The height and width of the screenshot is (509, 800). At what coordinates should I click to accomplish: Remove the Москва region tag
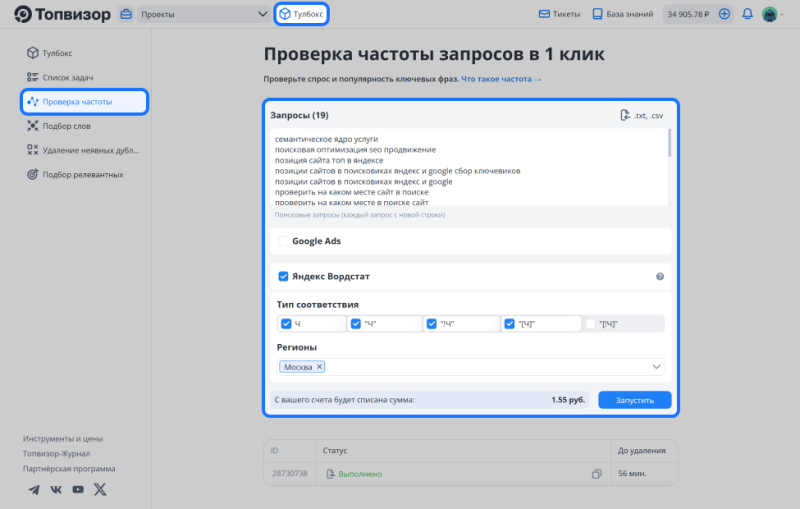(x=319, y=367)
